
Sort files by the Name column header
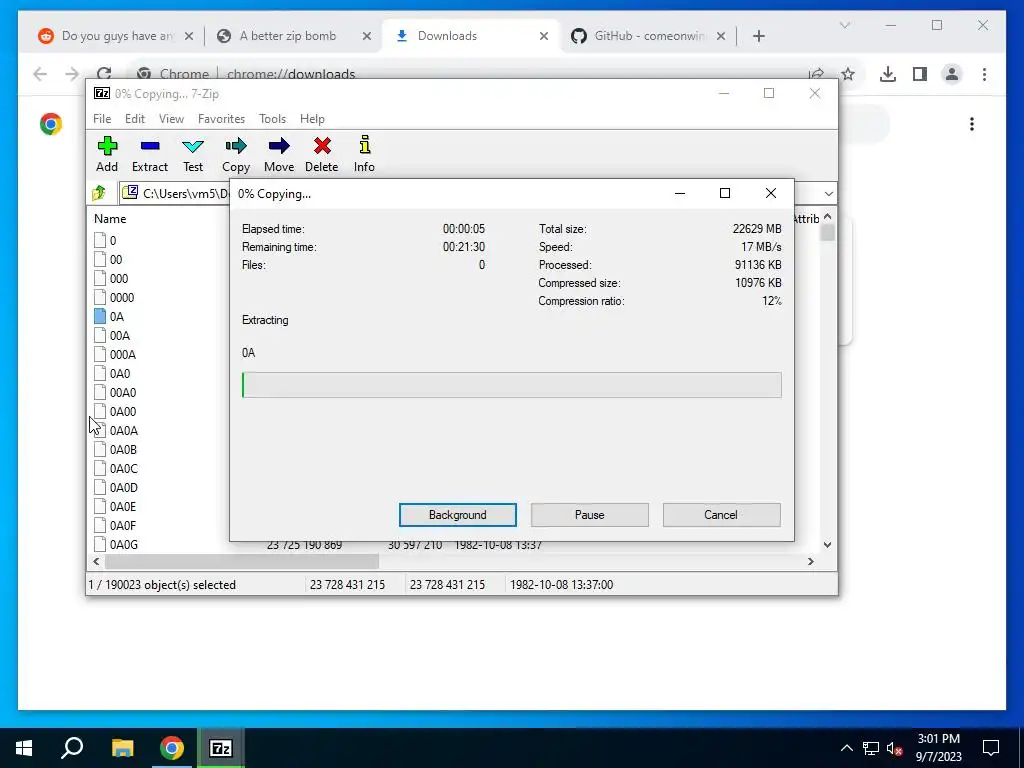pos(110,219)
